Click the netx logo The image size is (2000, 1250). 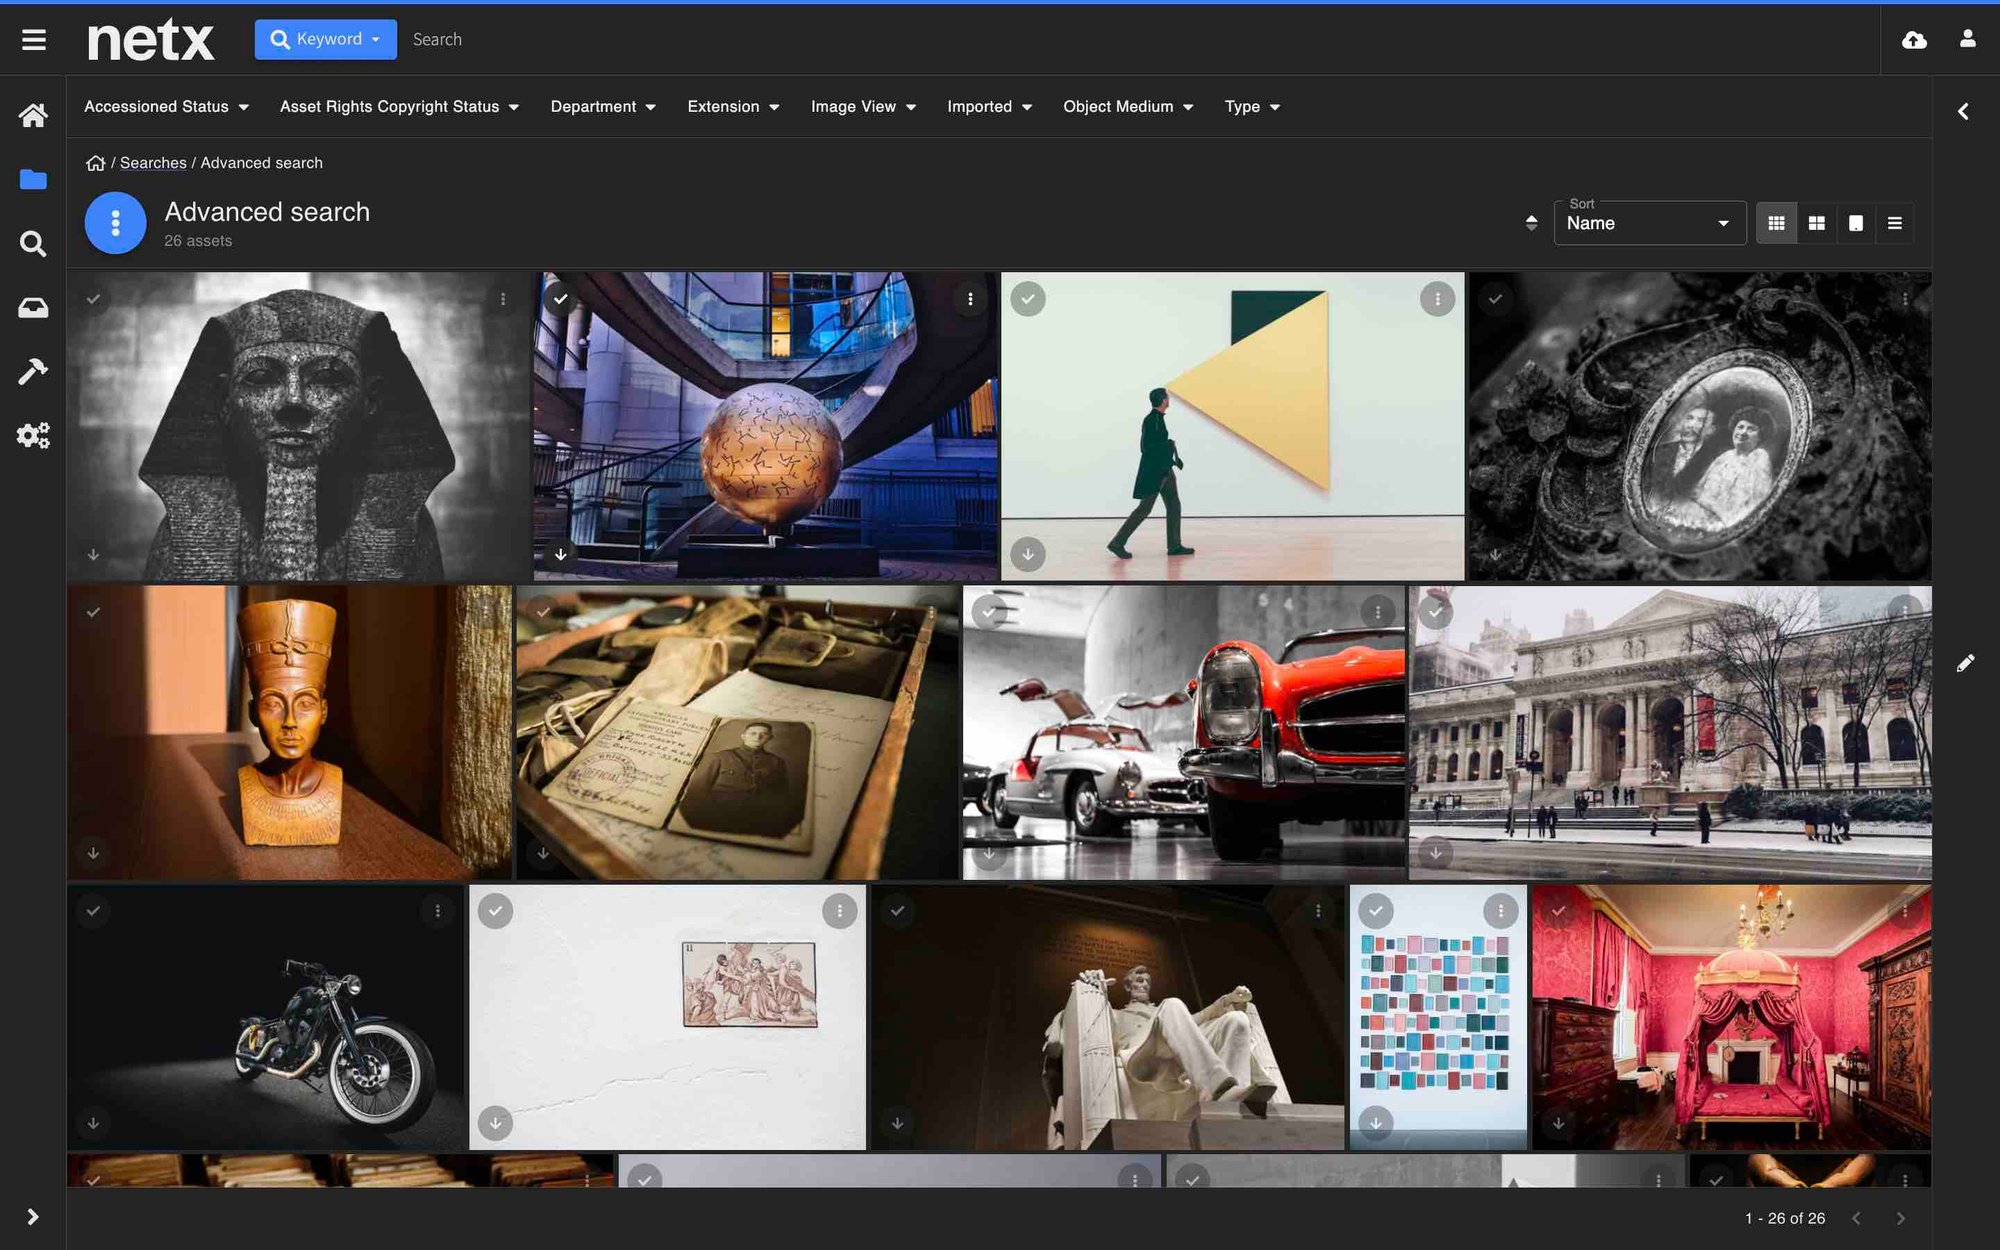151,40
